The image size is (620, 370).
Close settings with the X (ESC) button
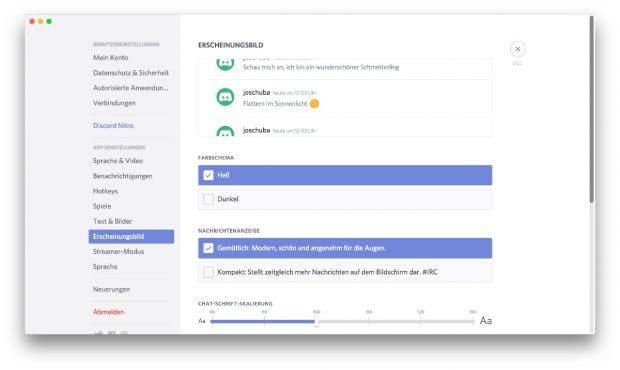click(518, 49)
